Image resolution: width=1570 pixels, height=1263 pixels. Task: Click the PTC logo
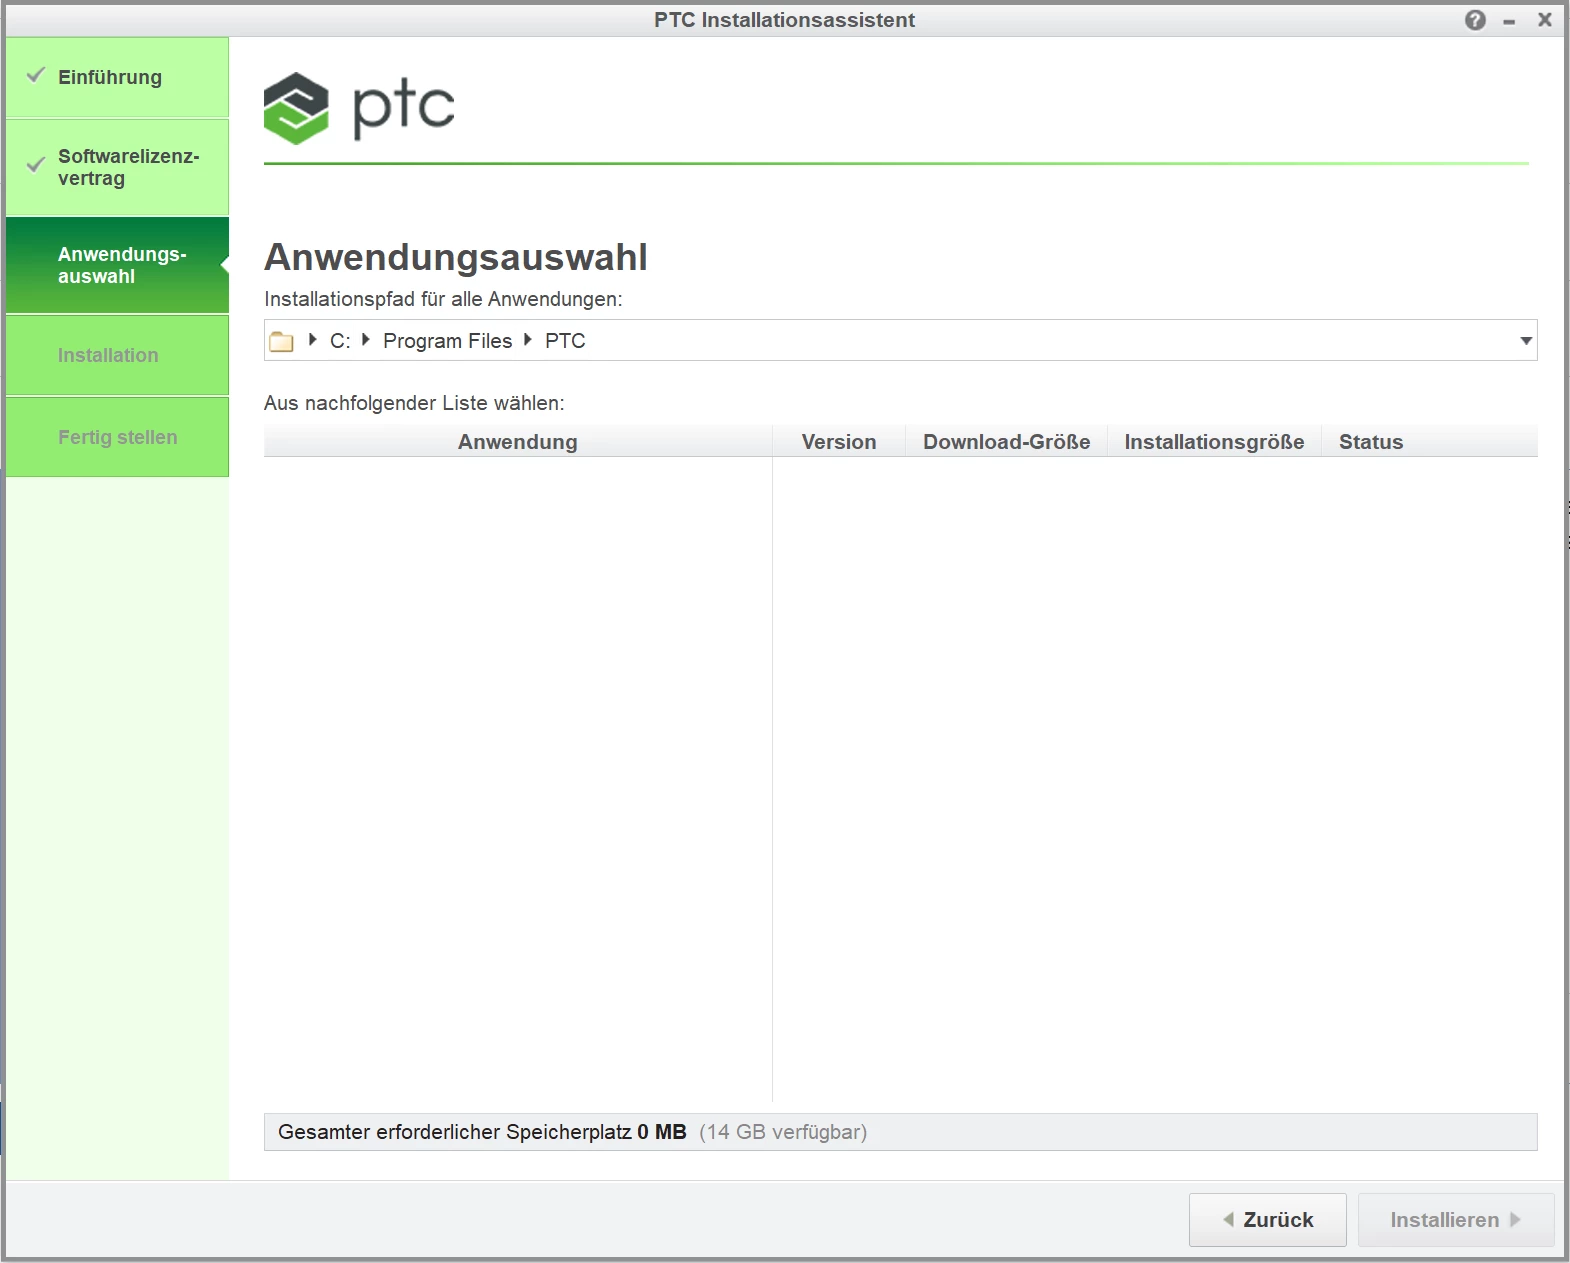(x=359, y=107)
